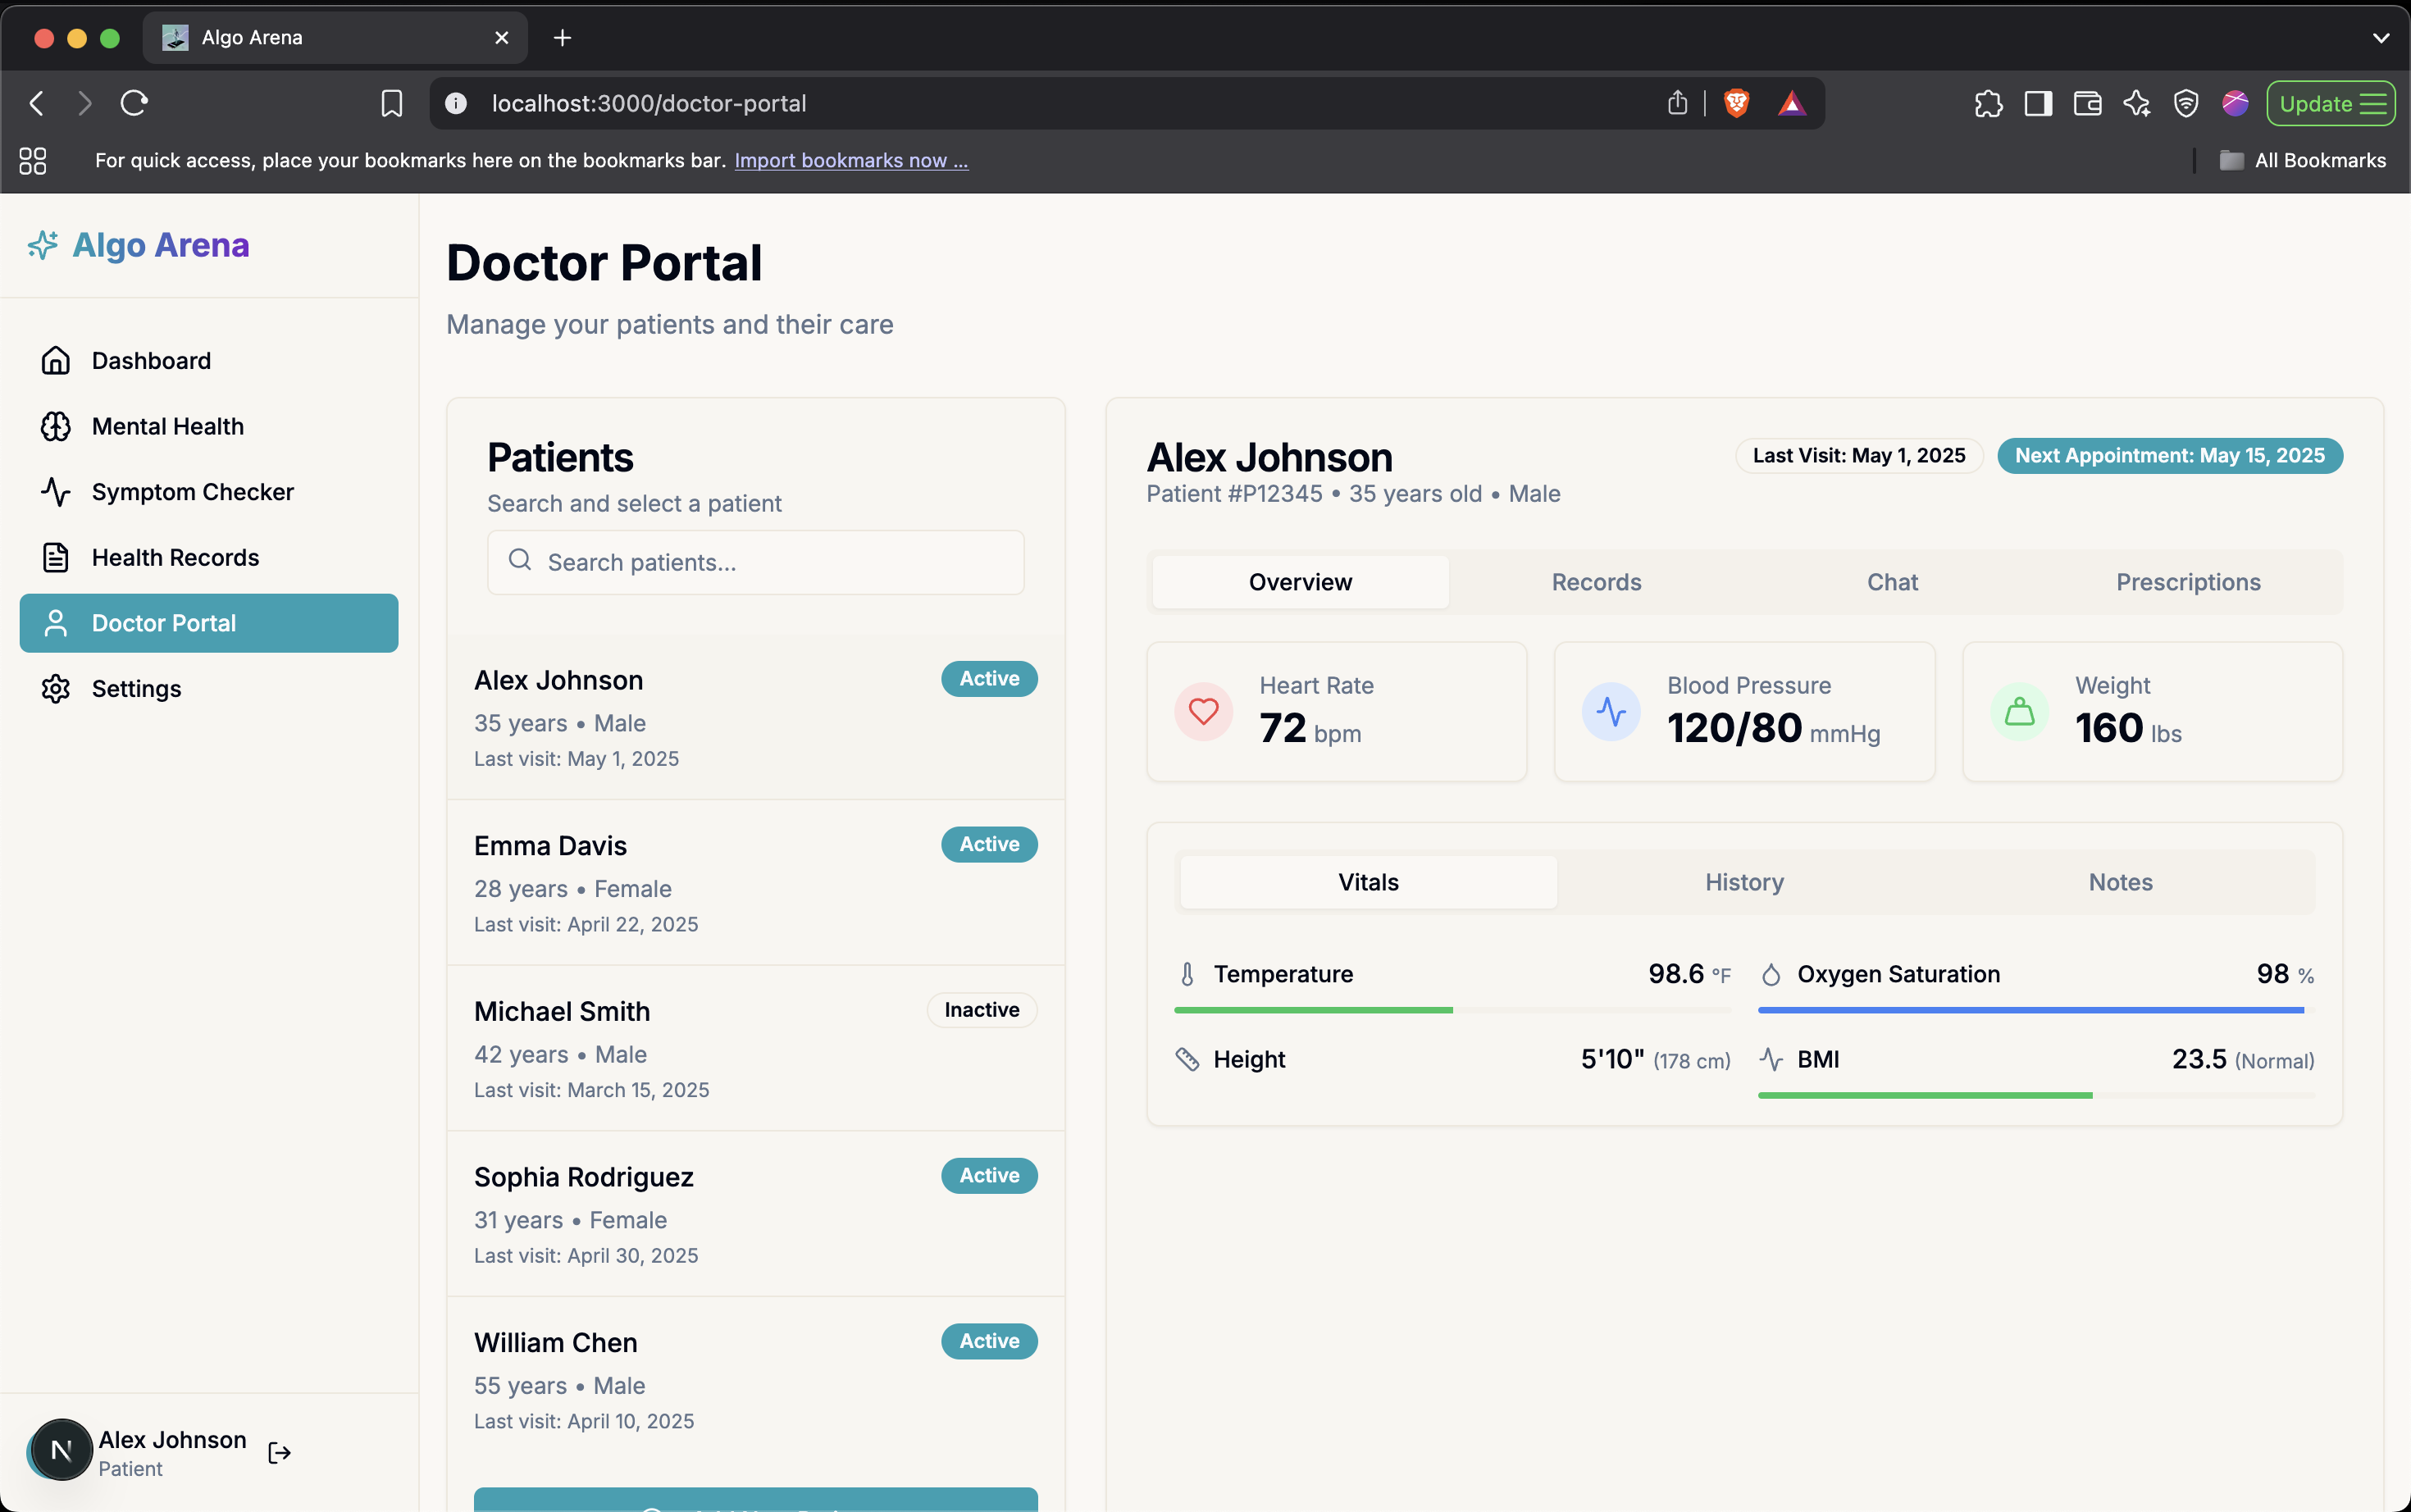Click the Dashboard home icon
2411x1512 pixels.
pyautogui.click(x=56, y=361)
